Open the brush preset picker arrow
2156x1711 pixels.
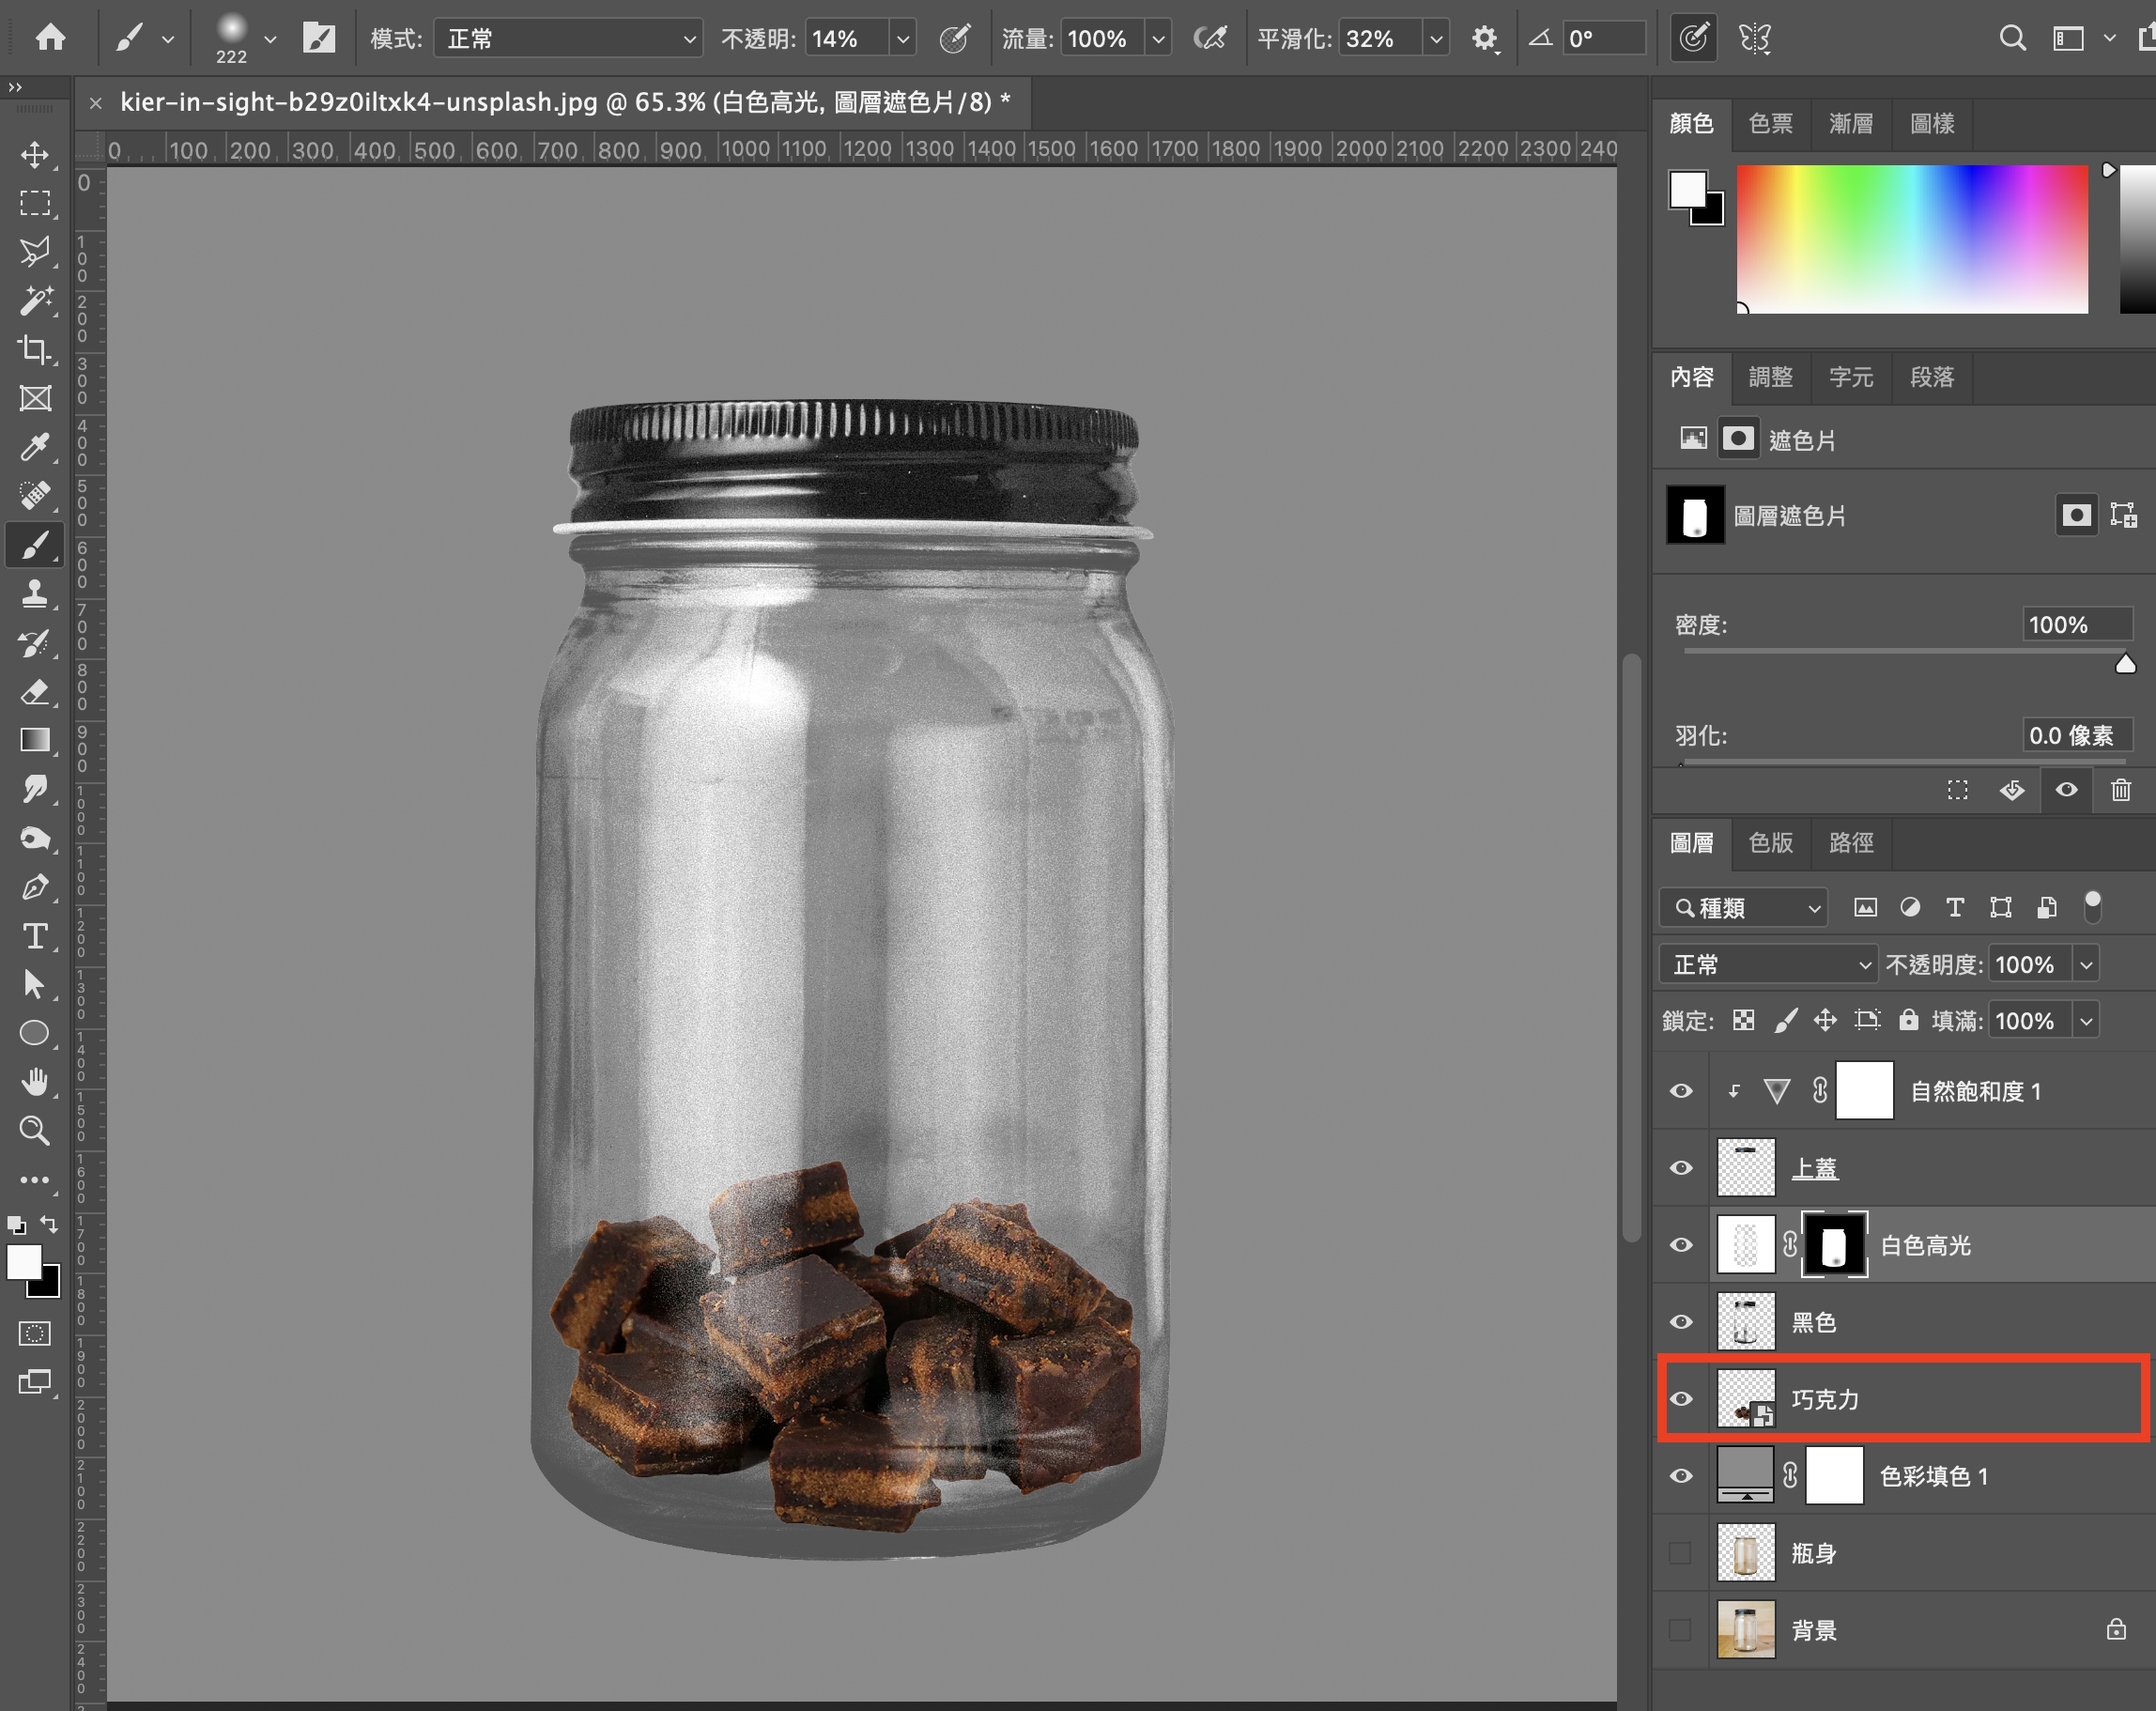point(270,39)
